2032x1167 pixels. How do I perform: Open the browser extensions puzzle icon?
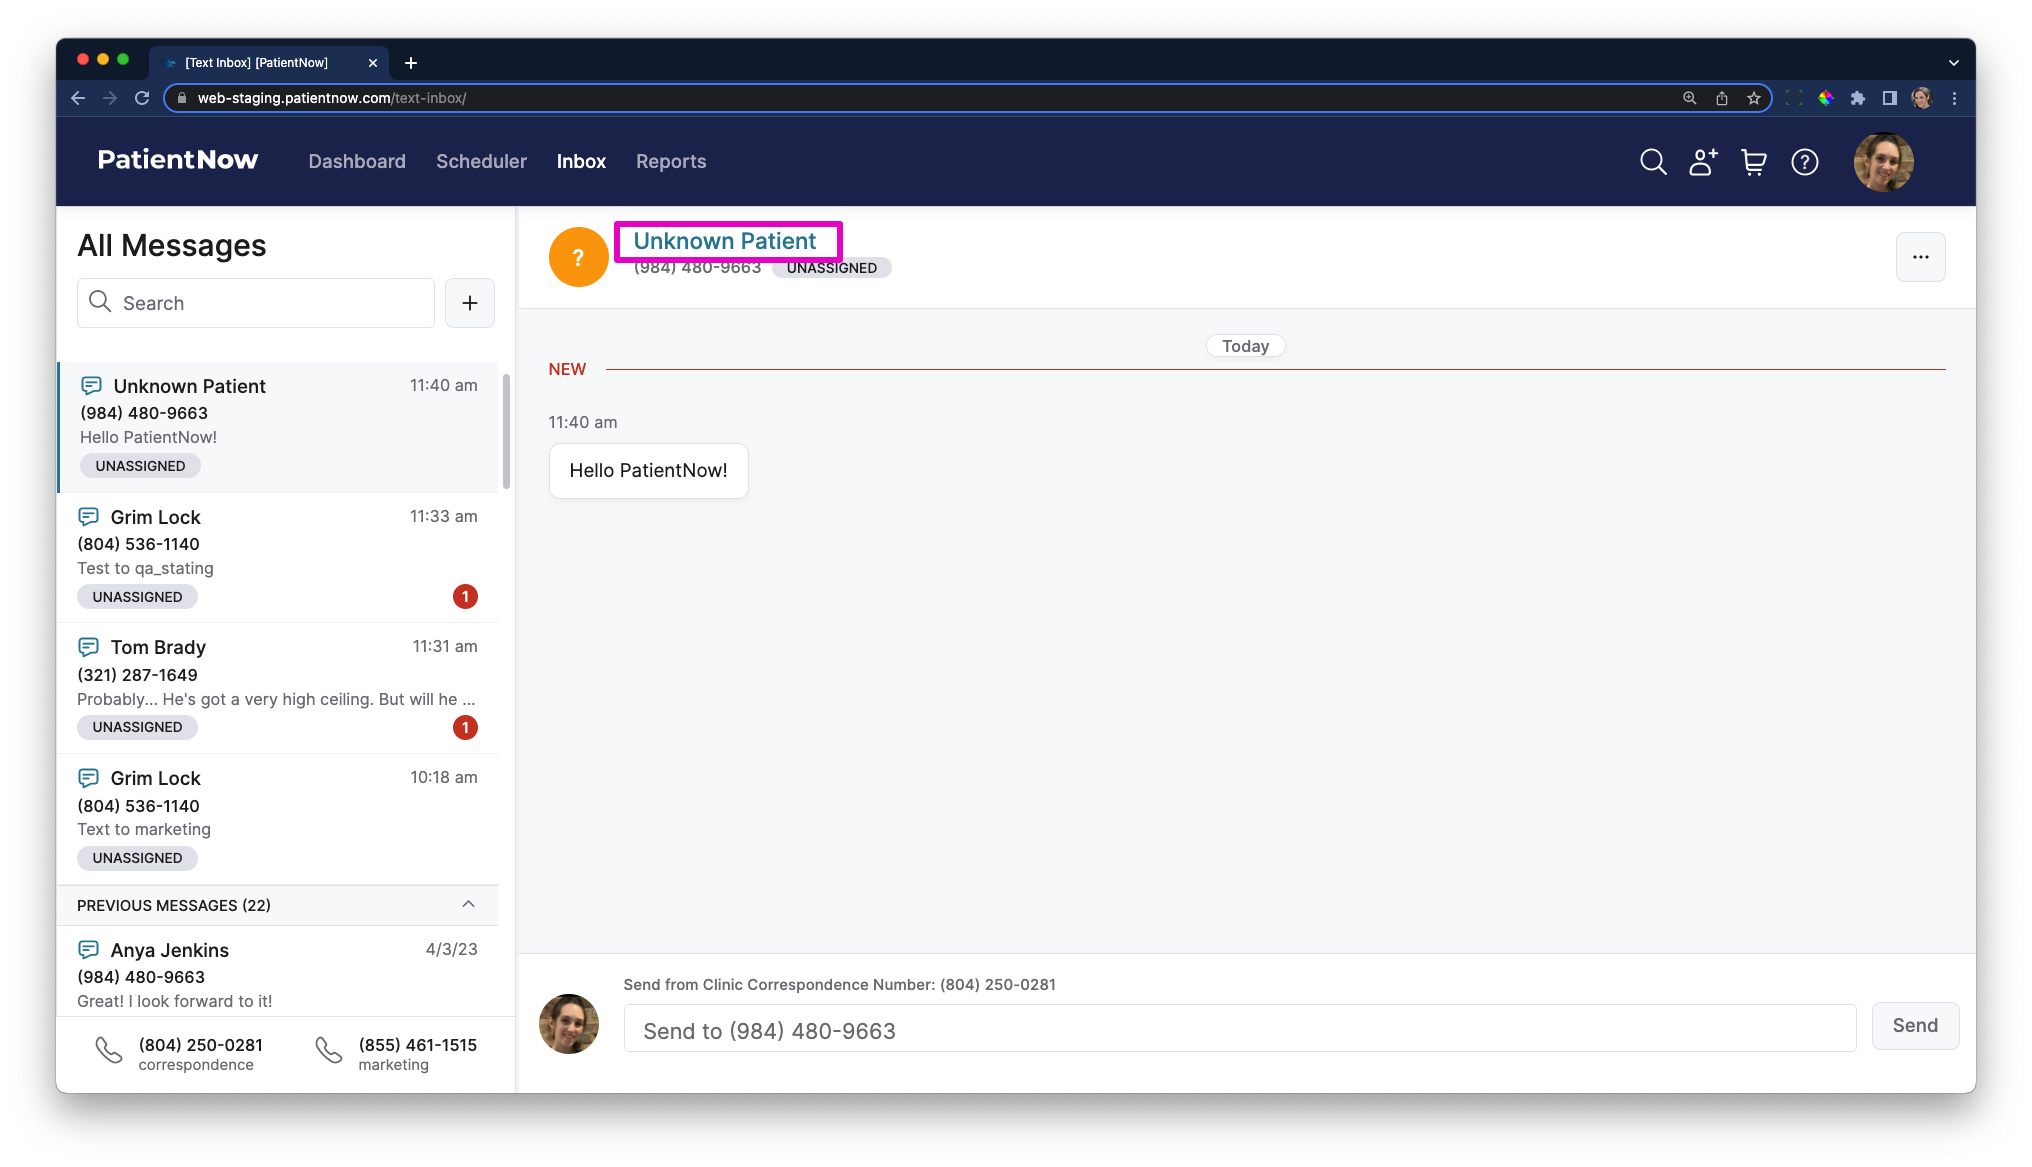(x=1857, y=98)
